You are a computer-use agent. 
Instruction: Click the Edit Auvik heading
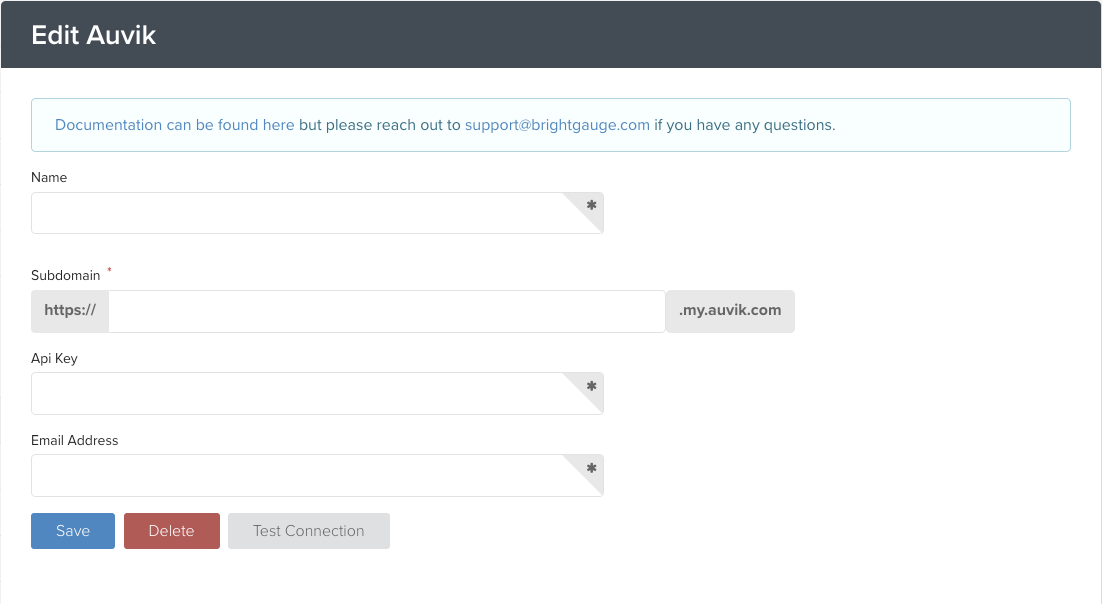click(93, 35)
